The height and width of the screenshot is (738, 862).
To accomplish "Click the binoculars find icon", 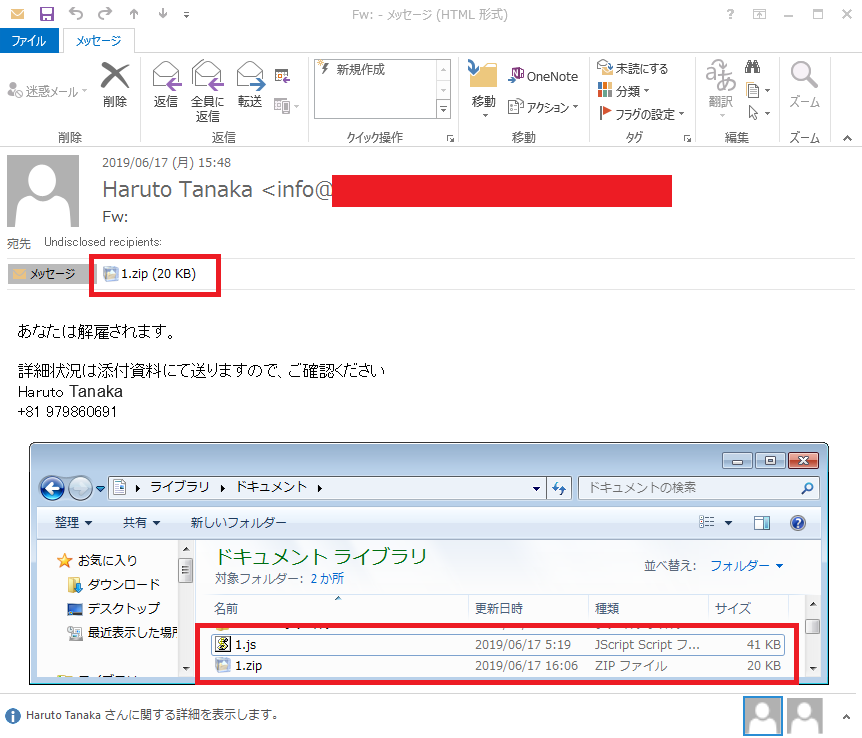I will [753, 67].
